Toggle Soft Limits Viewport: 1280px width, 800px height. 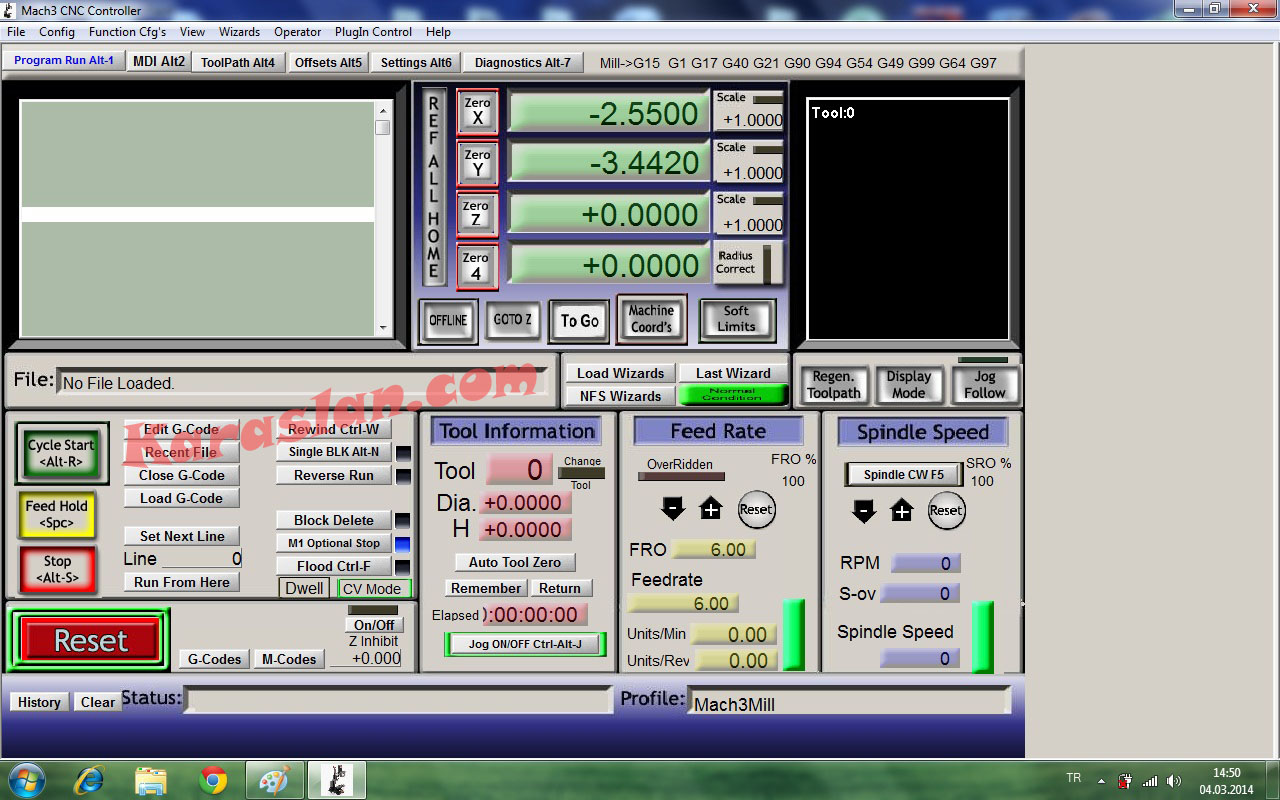coord(736,319)
